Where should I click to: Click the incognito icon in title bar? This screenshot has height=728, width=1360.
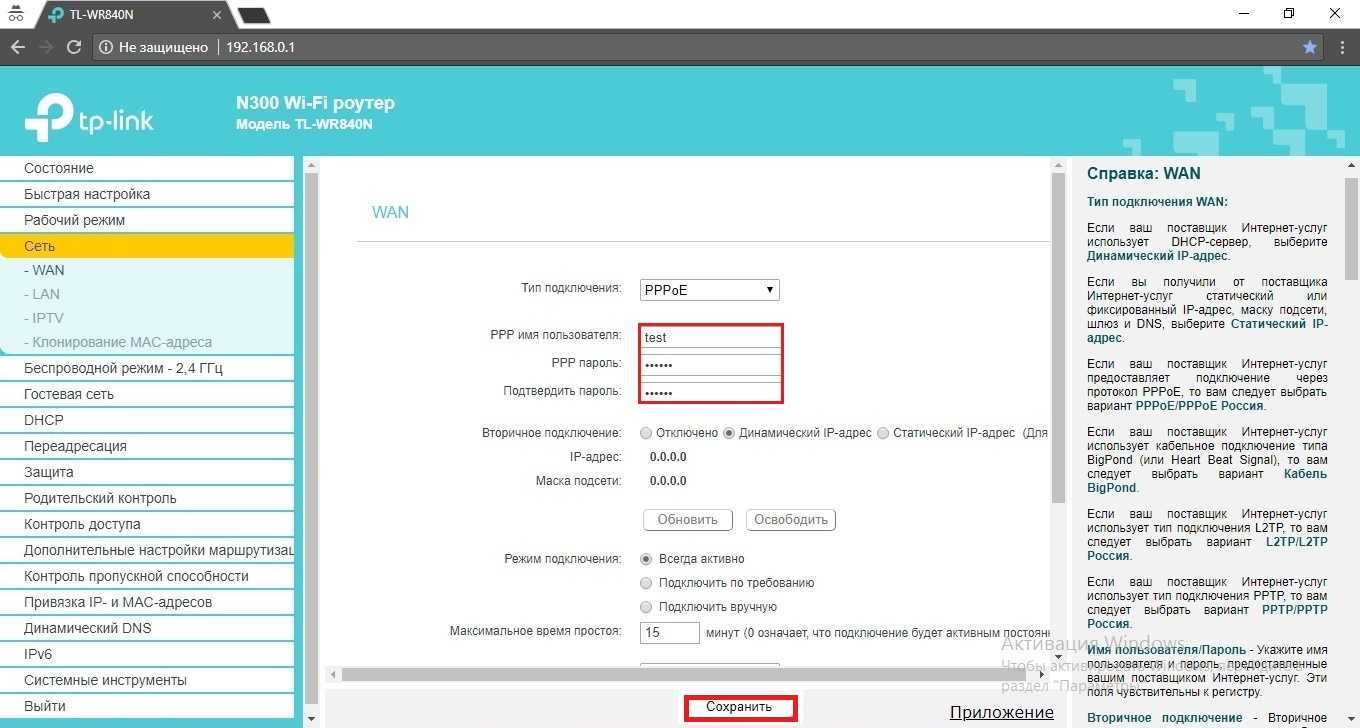point(15,14)
